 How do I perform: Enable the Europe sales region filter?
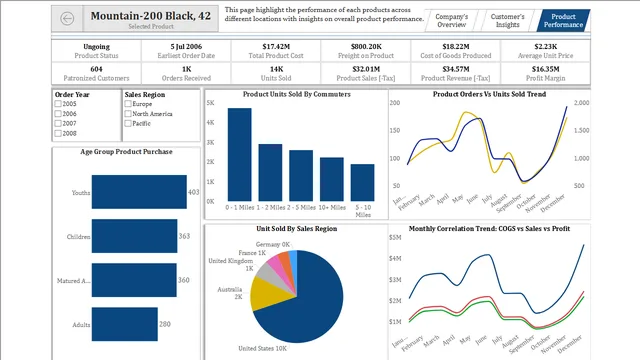point(128,104)
